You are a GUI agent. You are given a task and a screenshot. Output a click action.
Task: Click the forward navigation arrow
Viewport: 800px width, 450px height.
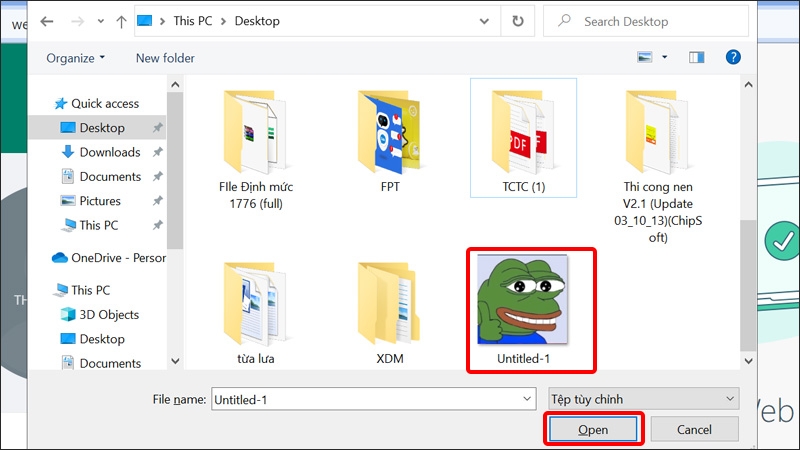point(77,21)
